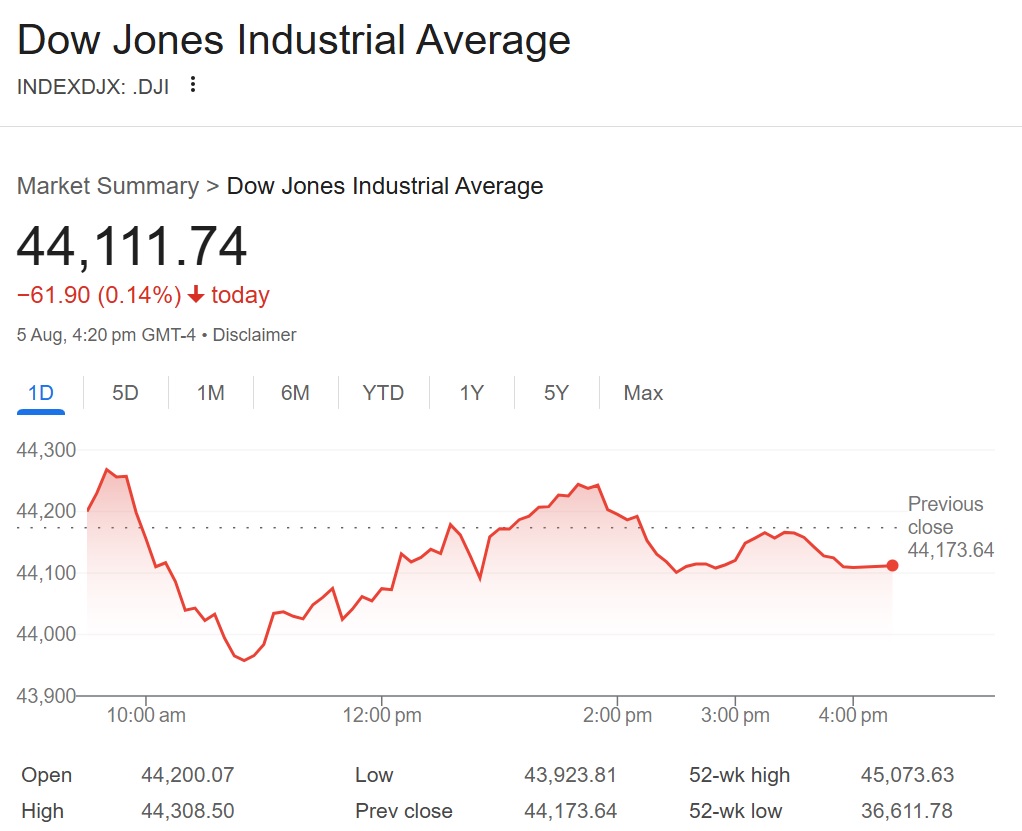Select the red endpoint dot on the chart
This screenshot has width=1022, height=831.
(x=891, y=565)
